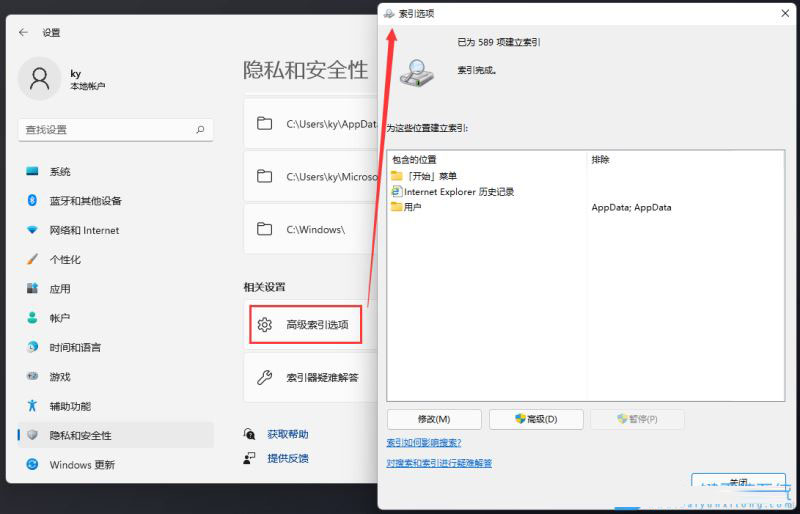Image resolution: width=800 pixels, height=514 pixels.
Task: Open the 对搜索和索引进行疑难解答 link
Action: pyautogui.click(x=439, y=463)
